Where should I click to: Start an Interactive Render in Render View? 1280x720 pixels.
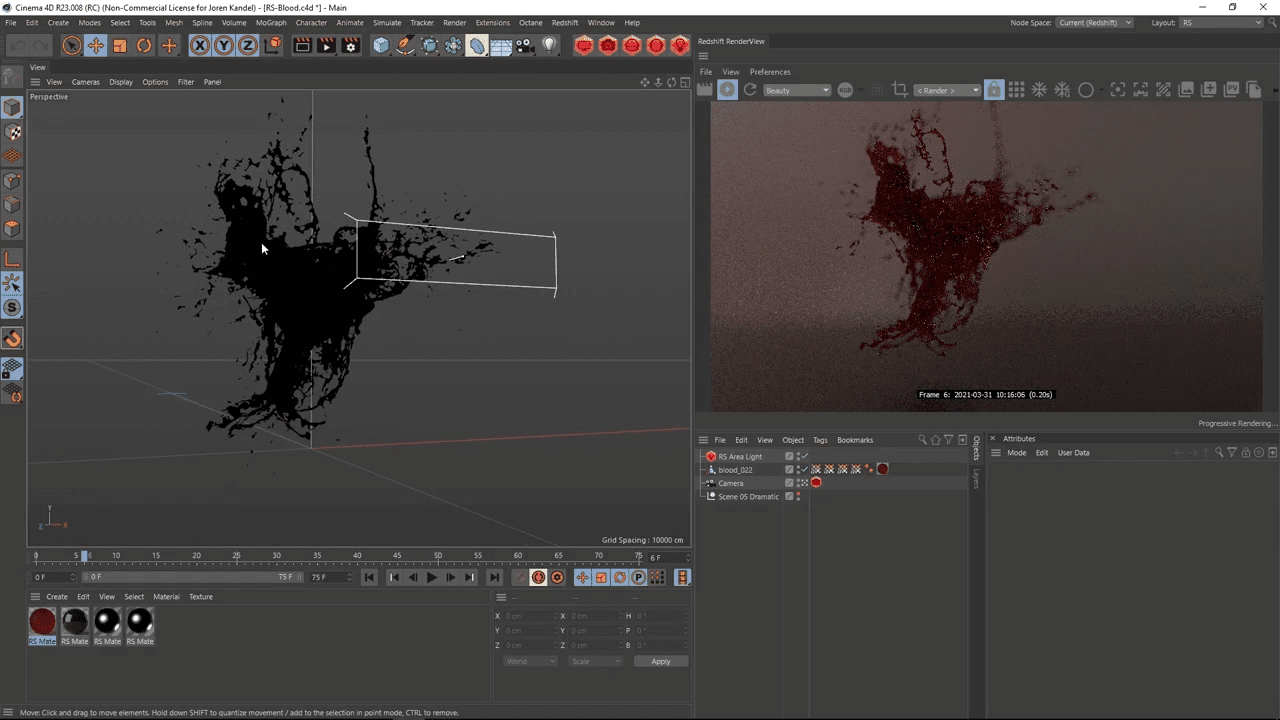click(x=726, y=90)
